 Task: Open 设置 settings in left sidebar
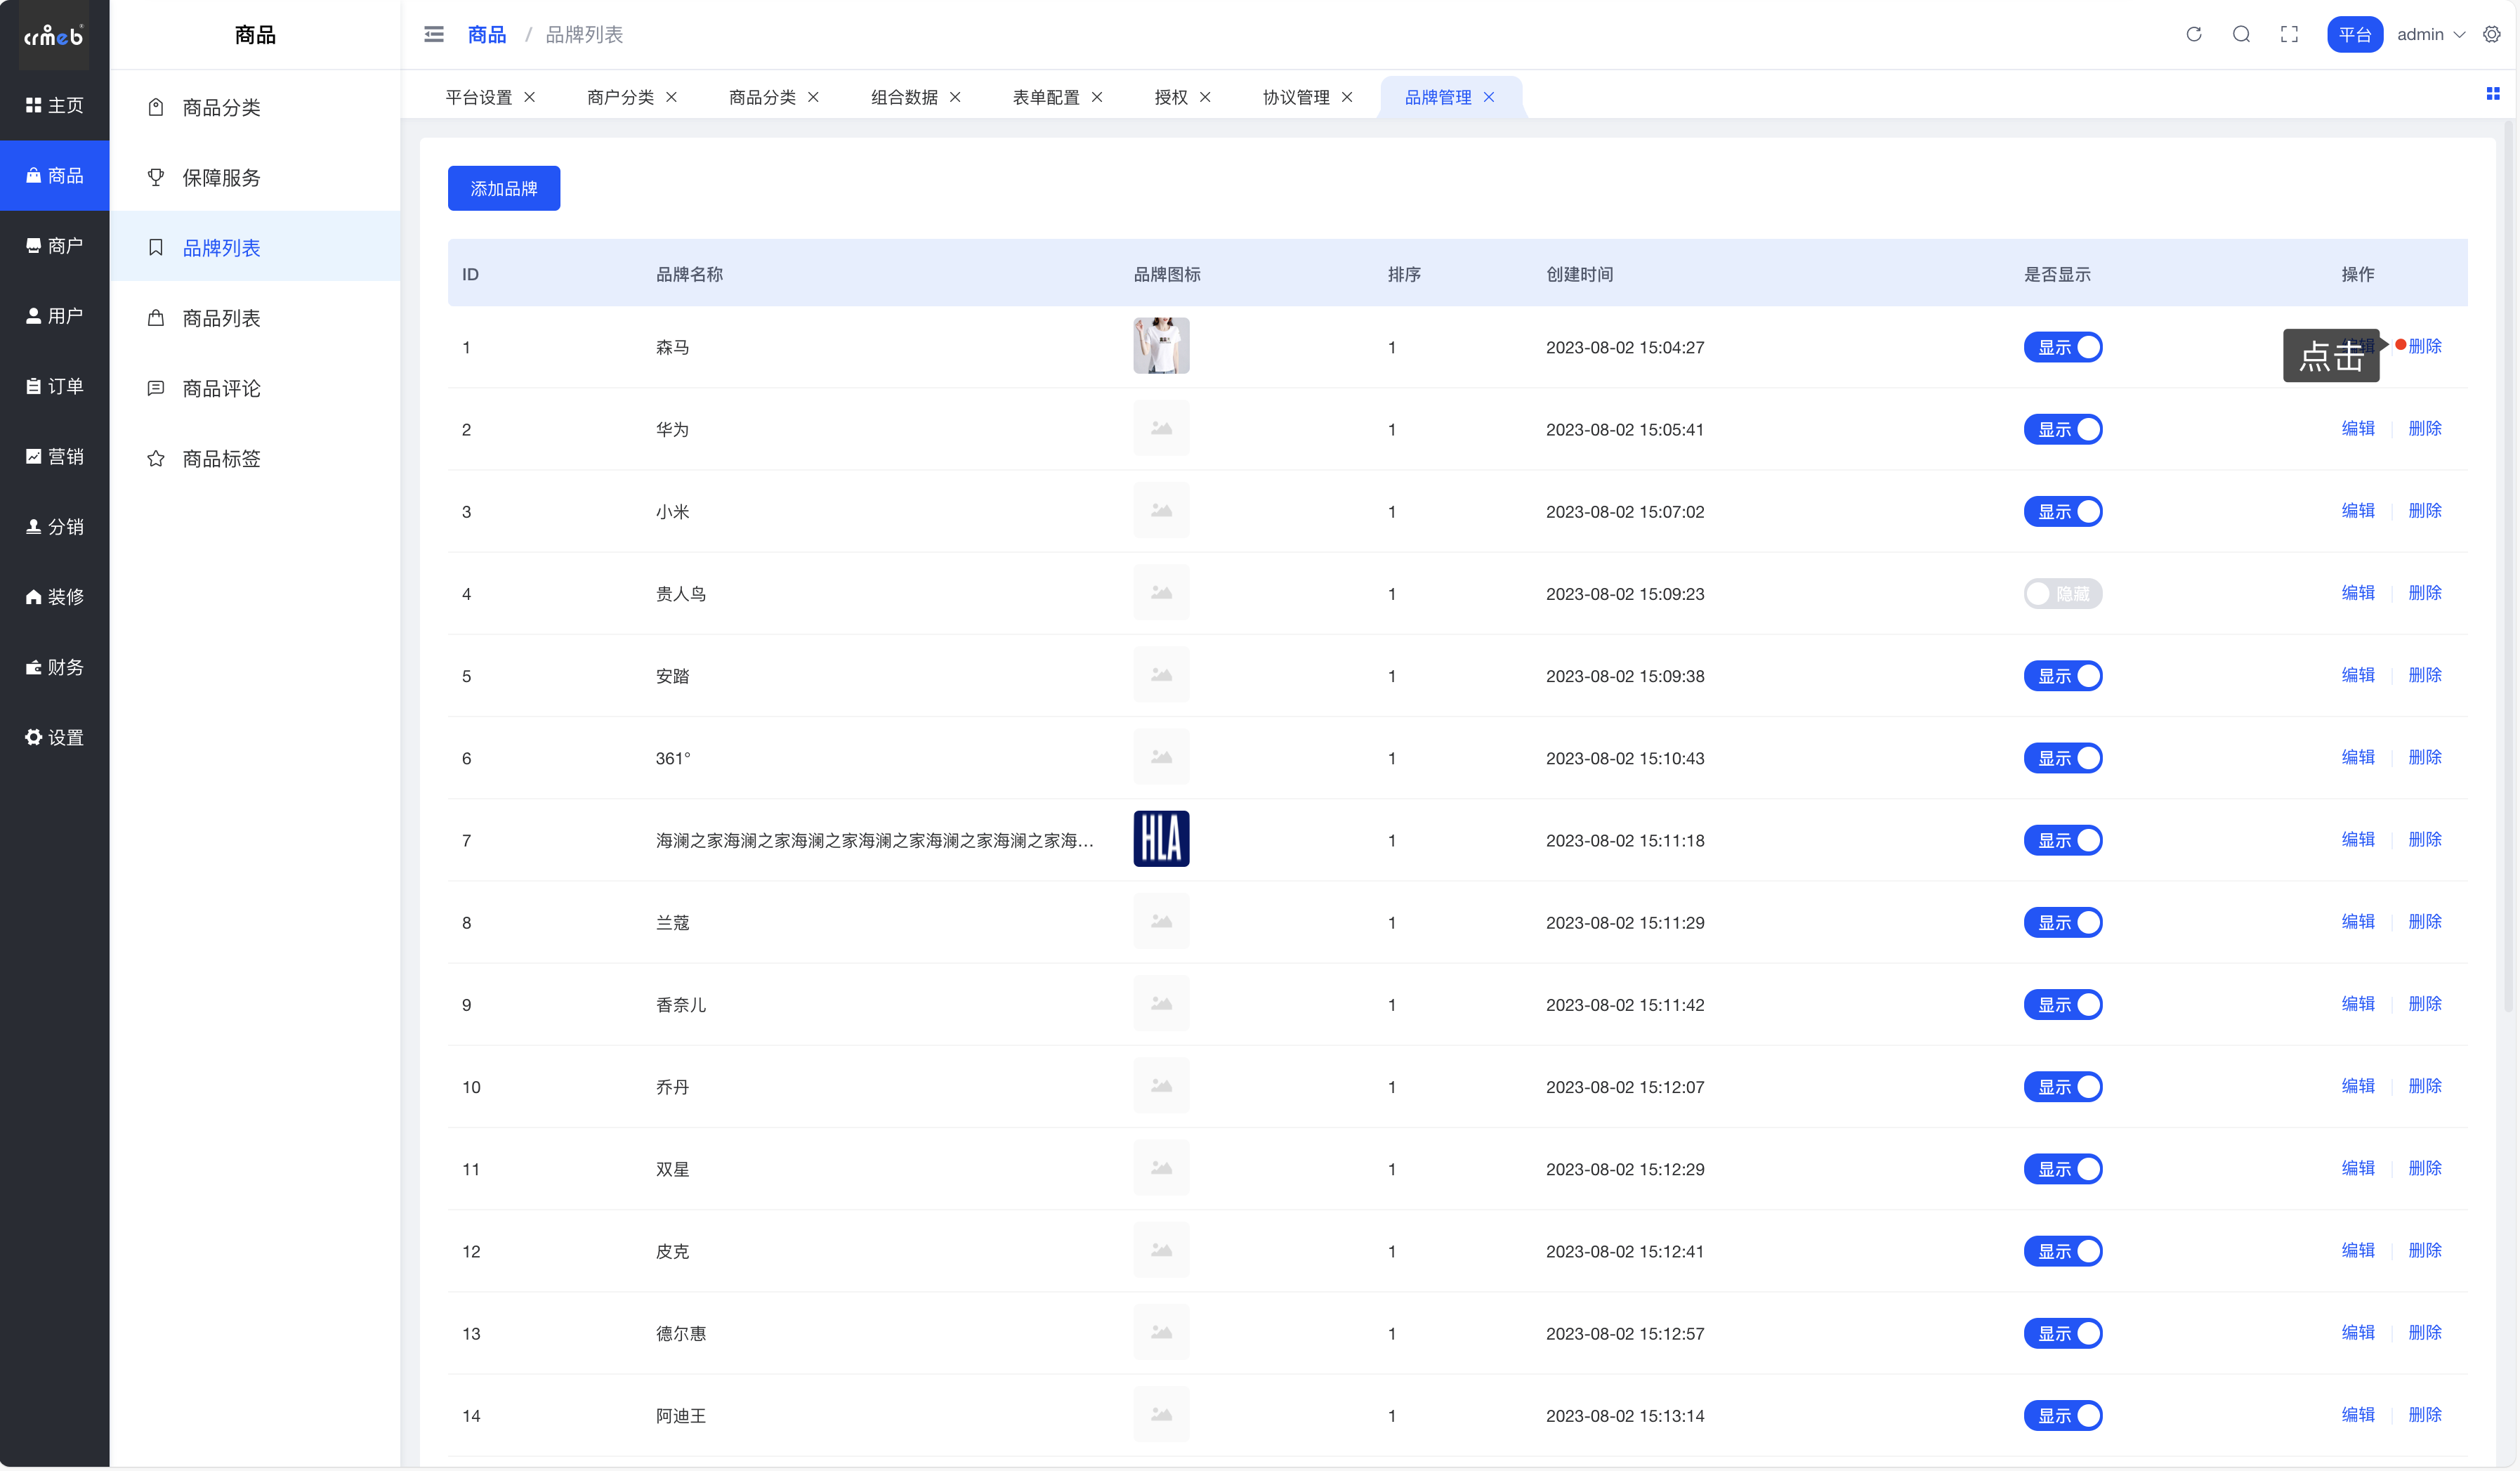click(55, 737)
